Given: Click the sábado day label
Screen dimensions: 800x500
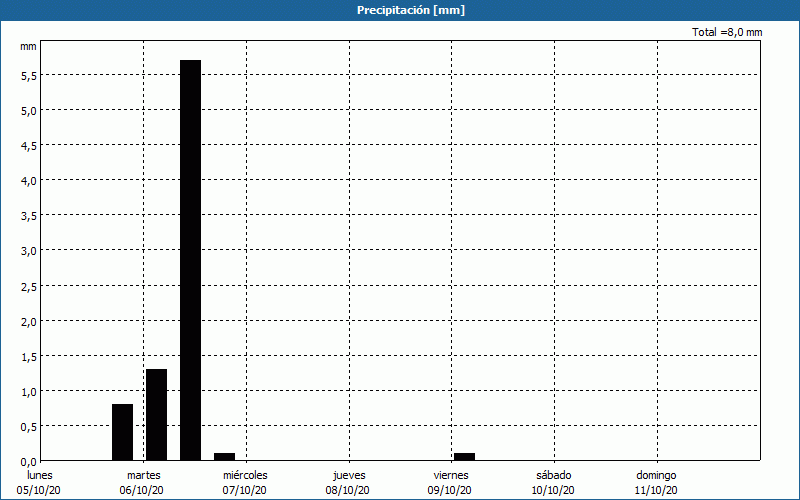Looking at the screenshot, I should [x=554, y=475].
